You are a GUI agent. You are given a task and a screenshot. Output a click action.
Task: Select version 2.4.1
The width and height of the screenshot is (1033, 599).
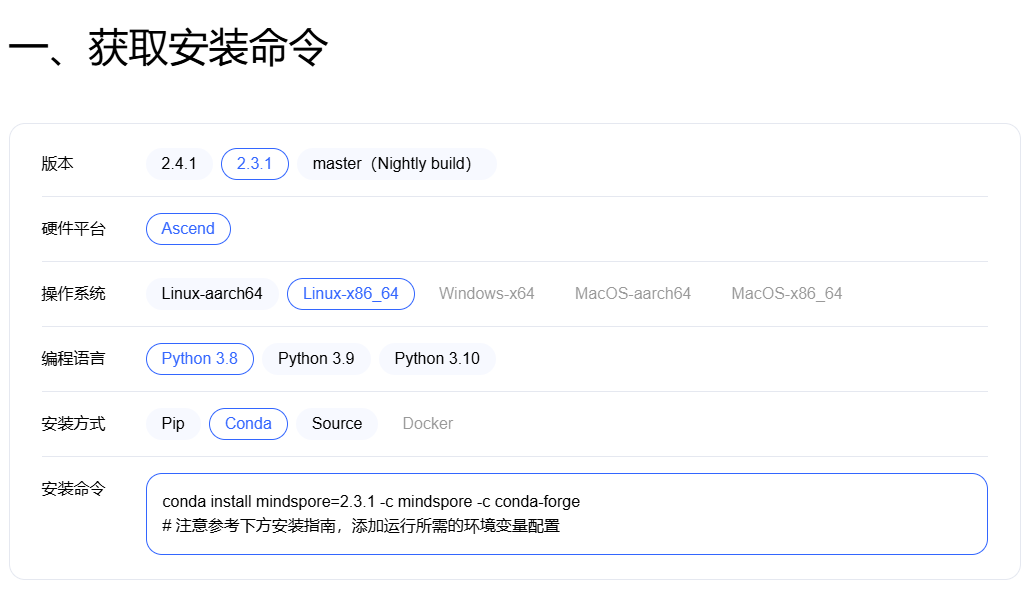coord(179,164)
